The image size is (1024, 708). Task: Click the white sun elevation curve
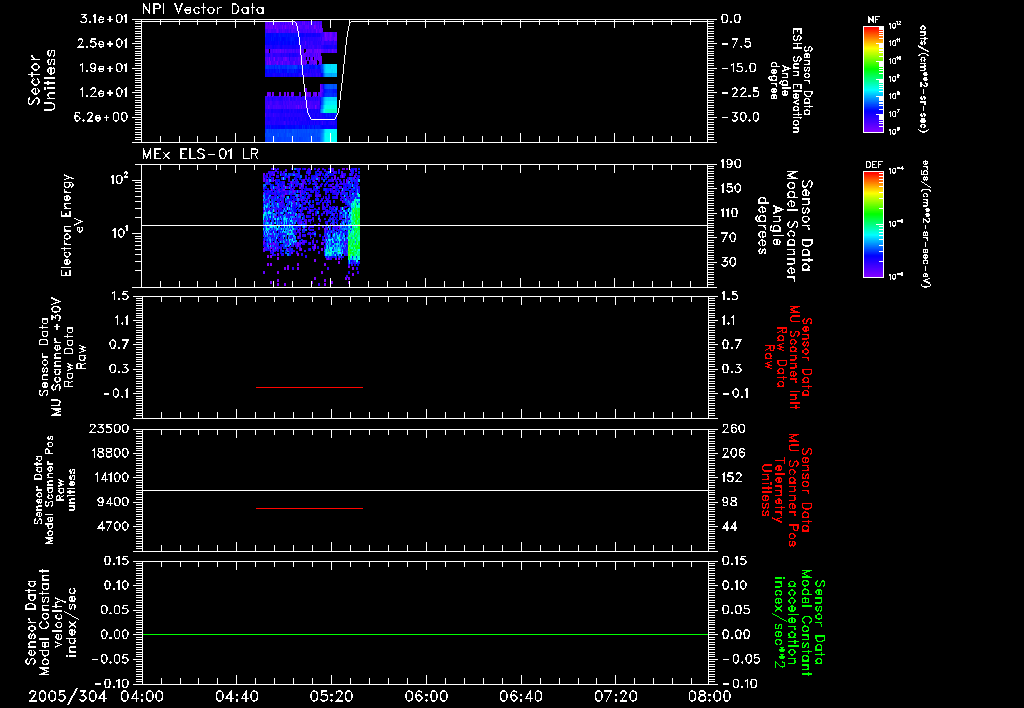[322, 120]
